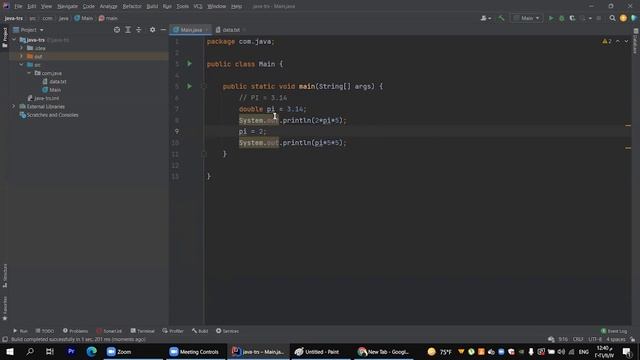Click Run with Coverage icon
Viewport: 640px width, 360px height.
[x=572, y=18]
